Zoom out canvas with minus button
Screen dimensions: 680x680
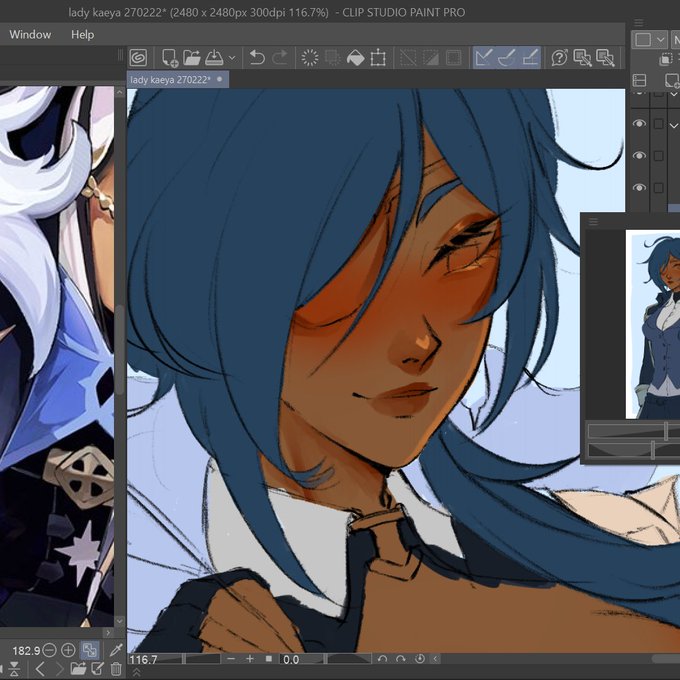click(231, 659)
